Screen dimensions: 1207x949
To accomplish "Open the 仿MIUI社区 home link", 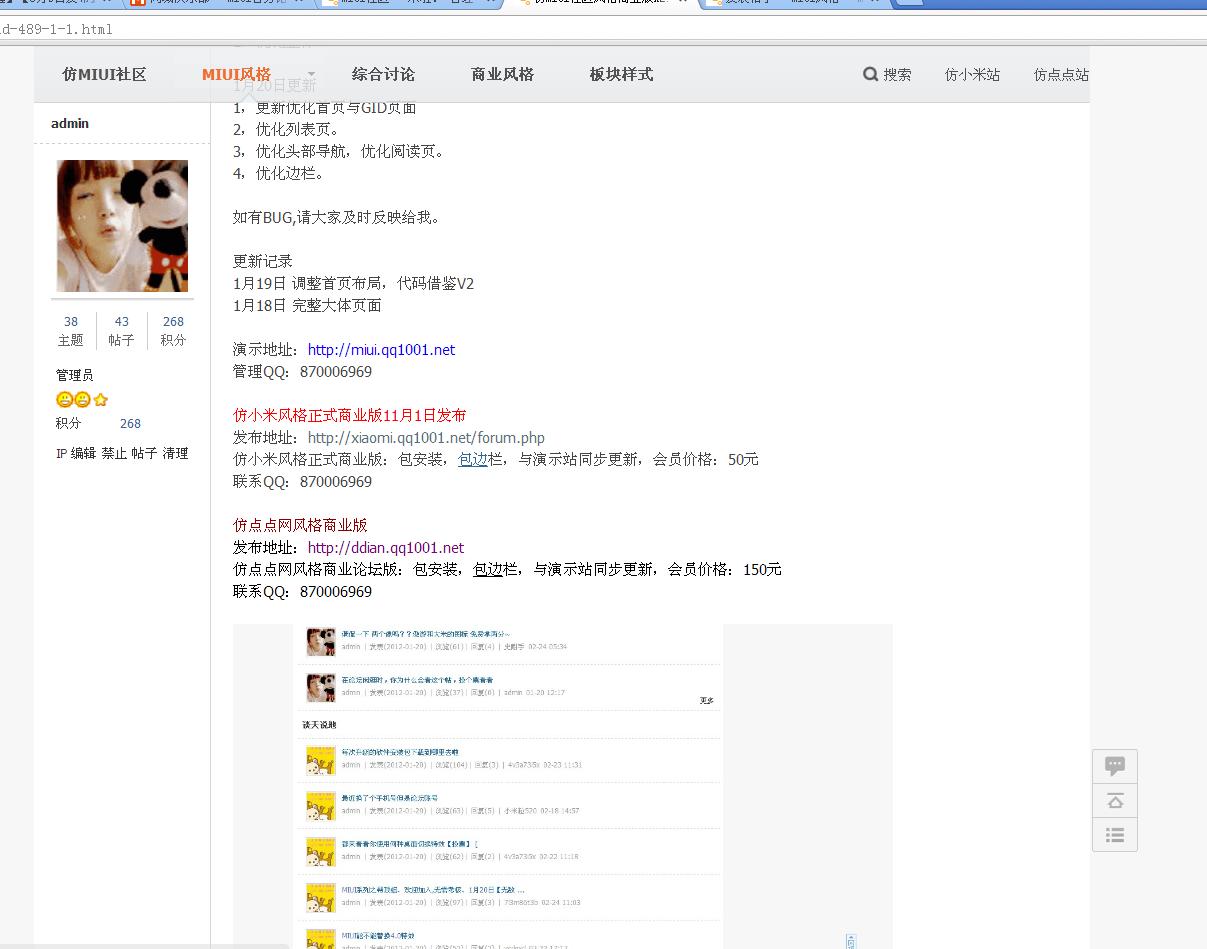I will coord(104,74).
